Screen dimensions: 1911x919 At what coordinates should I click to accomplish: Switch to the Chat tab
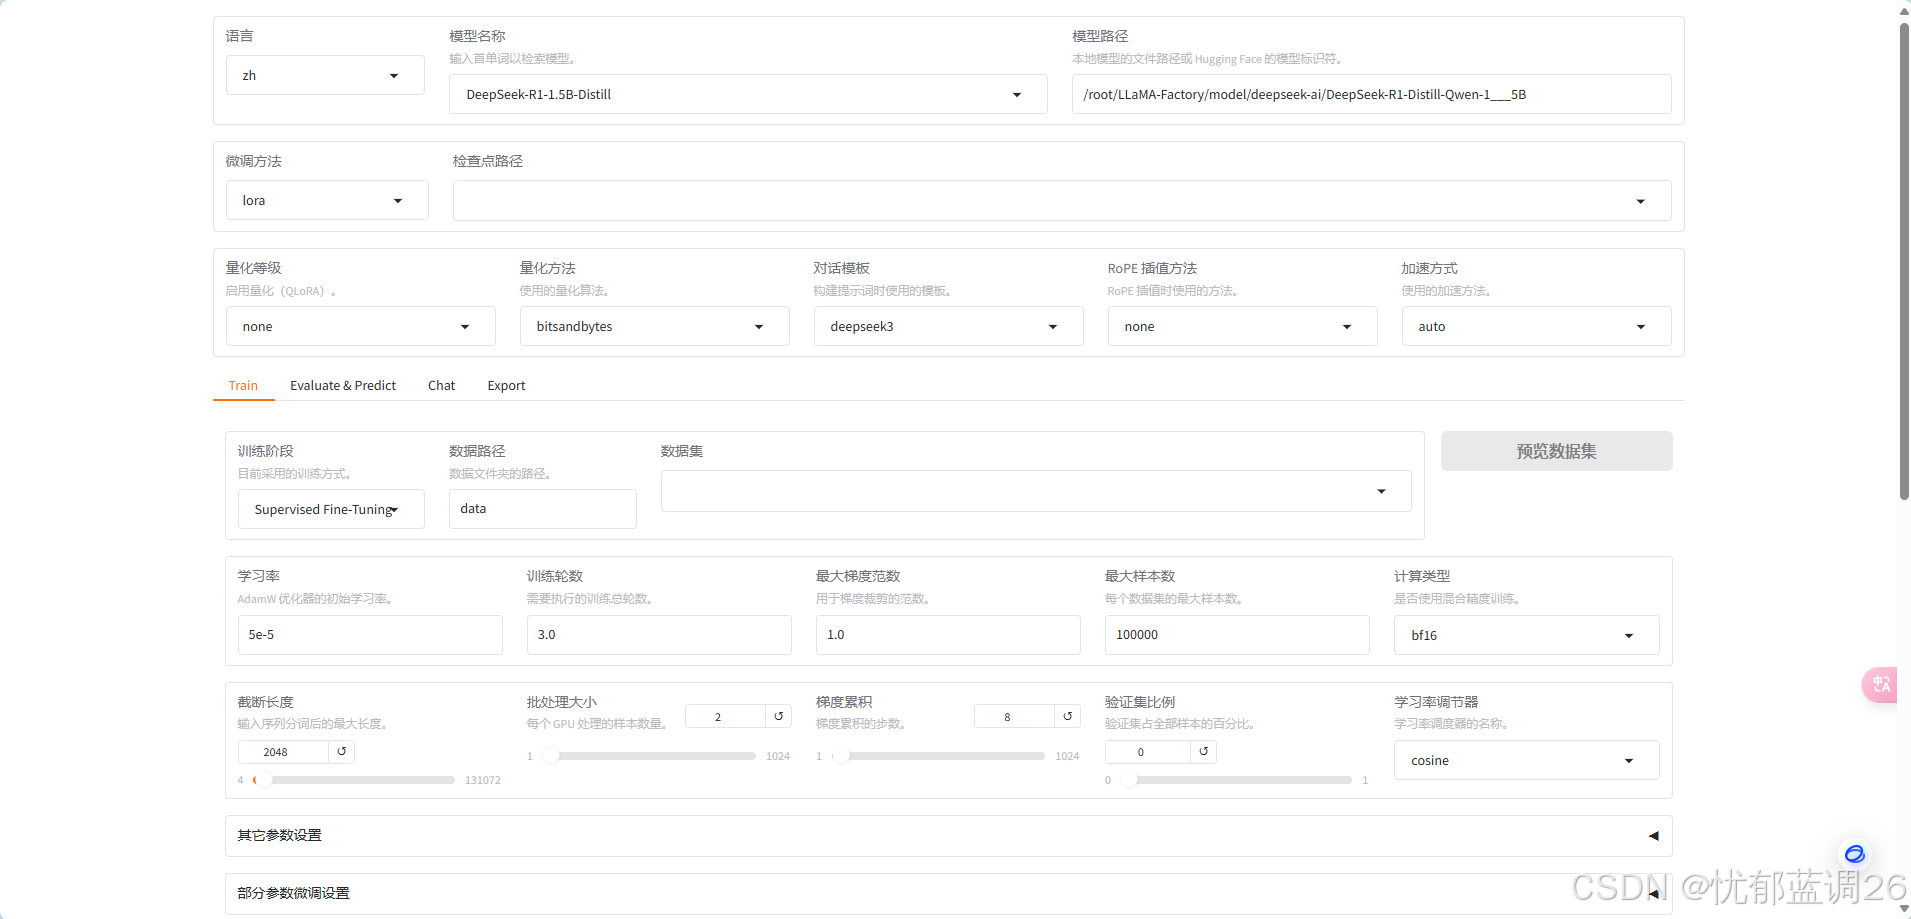tap(441, 385)
